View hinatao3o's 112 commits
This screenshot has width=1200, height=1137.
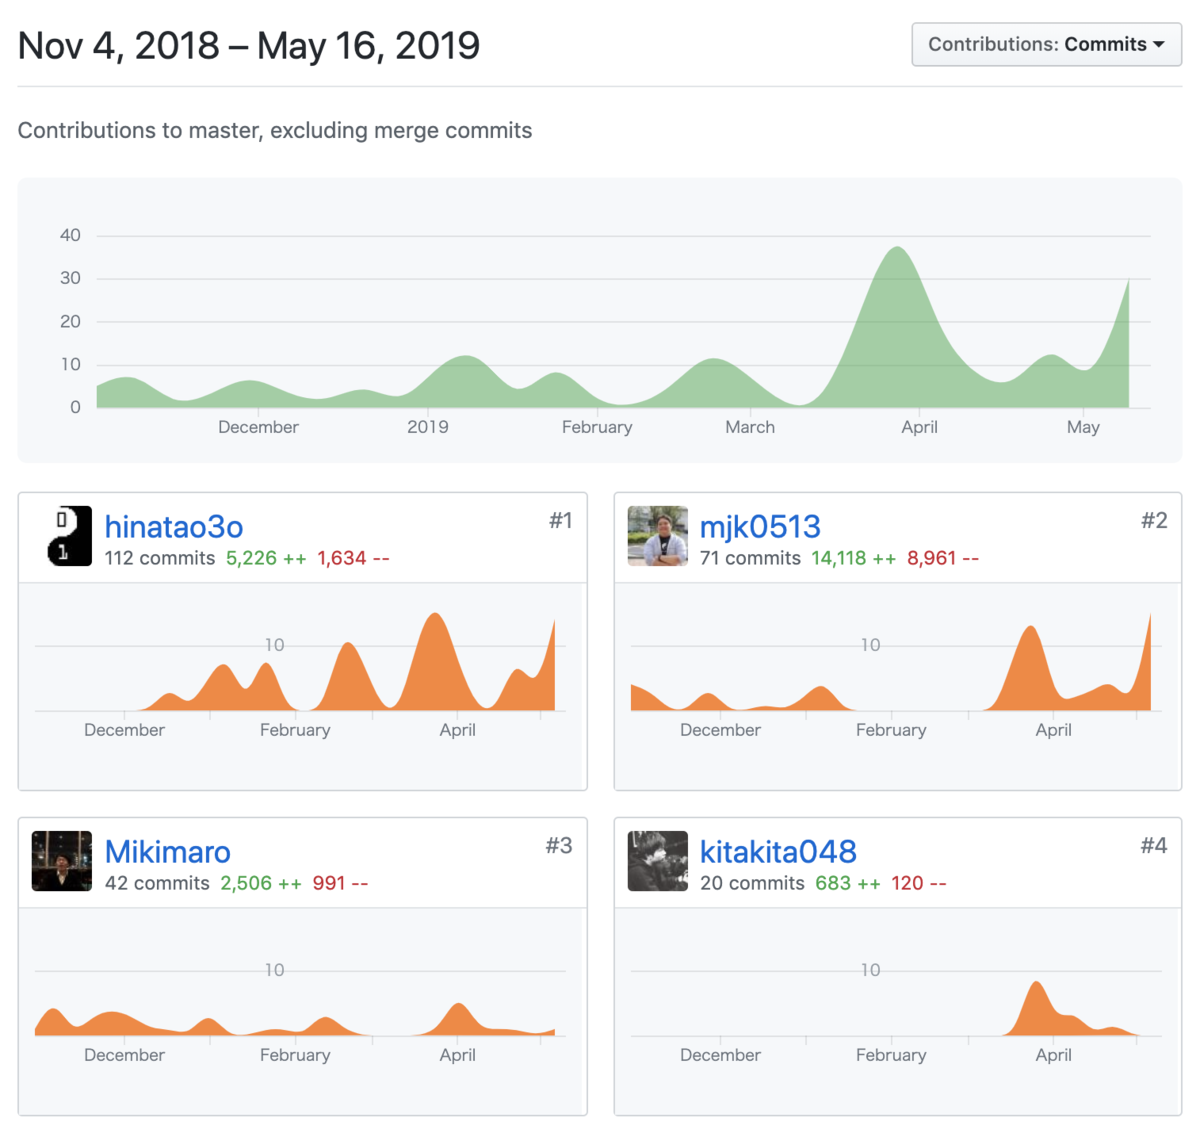click(160, 558)
